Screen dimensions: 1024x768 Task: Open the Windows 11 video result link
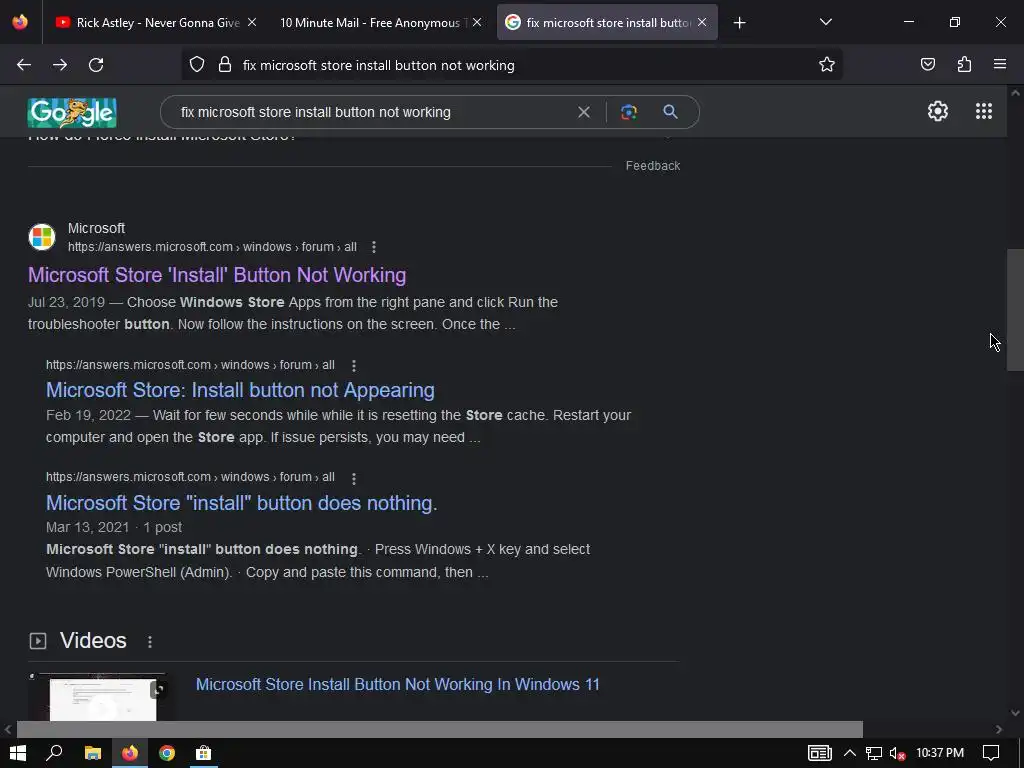click(398, 684)
